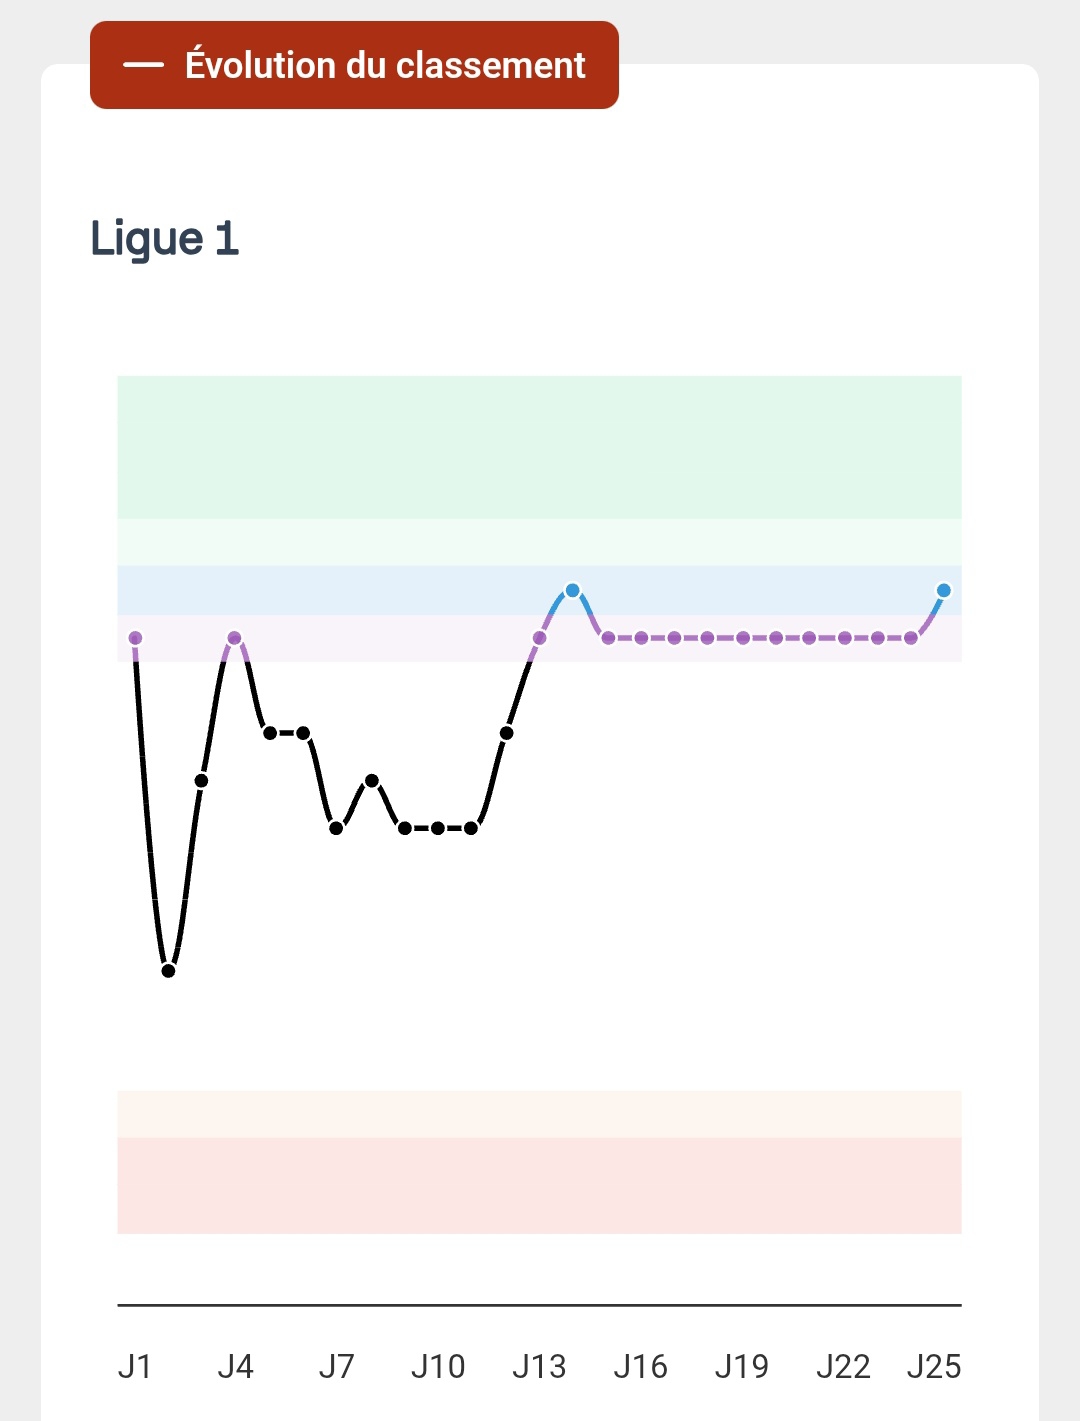Screen dimensions: 1080x1421
Task: Select the J16 axis label
Action: (x=640, y=1366)
